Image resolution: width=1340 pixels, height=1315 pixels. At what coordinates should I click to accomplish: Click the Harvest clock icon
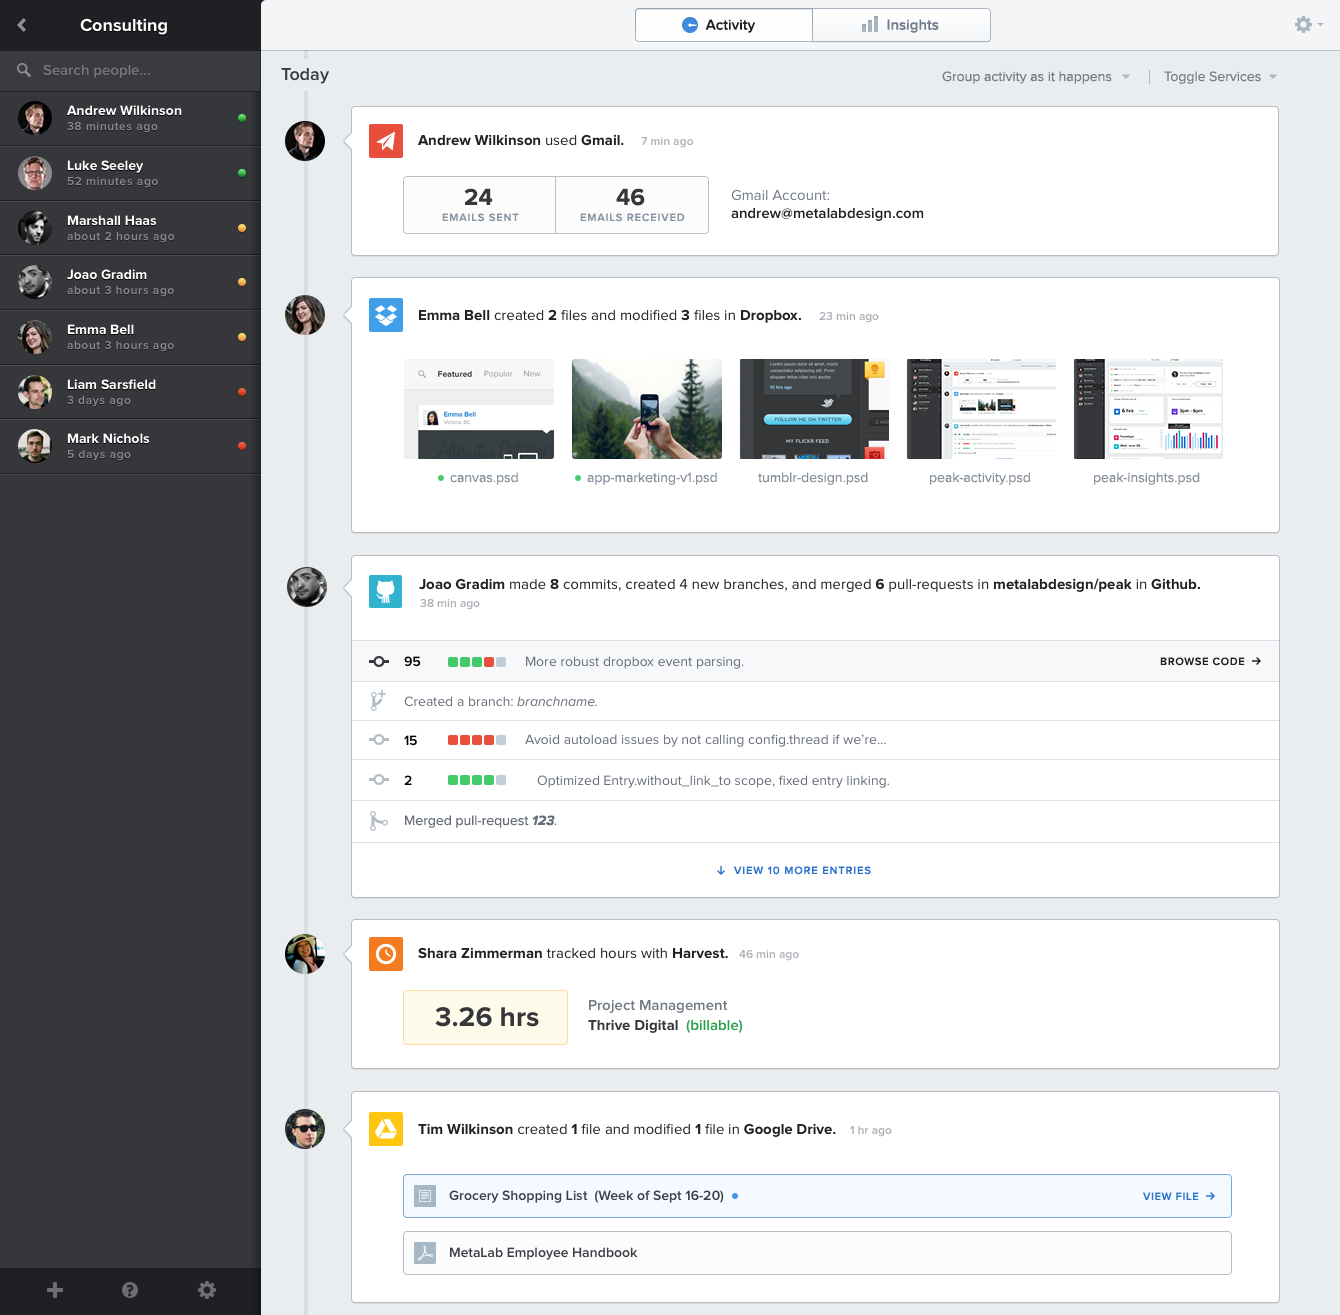coord(386,954)
